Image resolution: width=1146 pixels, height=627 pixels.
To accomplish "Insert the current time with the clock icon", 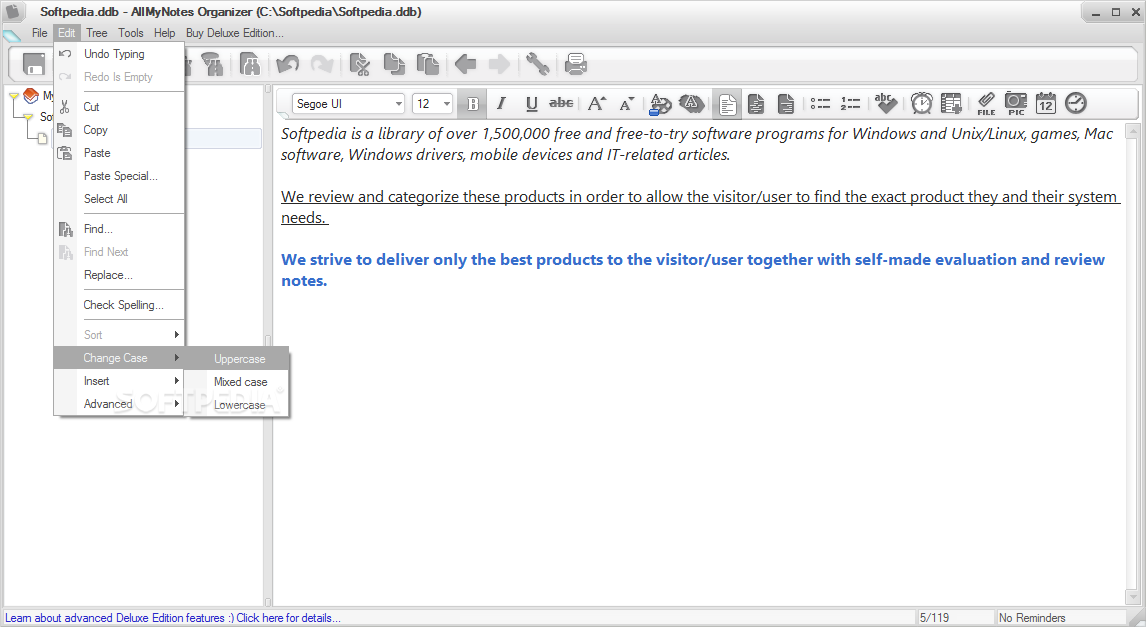I will point(1076,104).
